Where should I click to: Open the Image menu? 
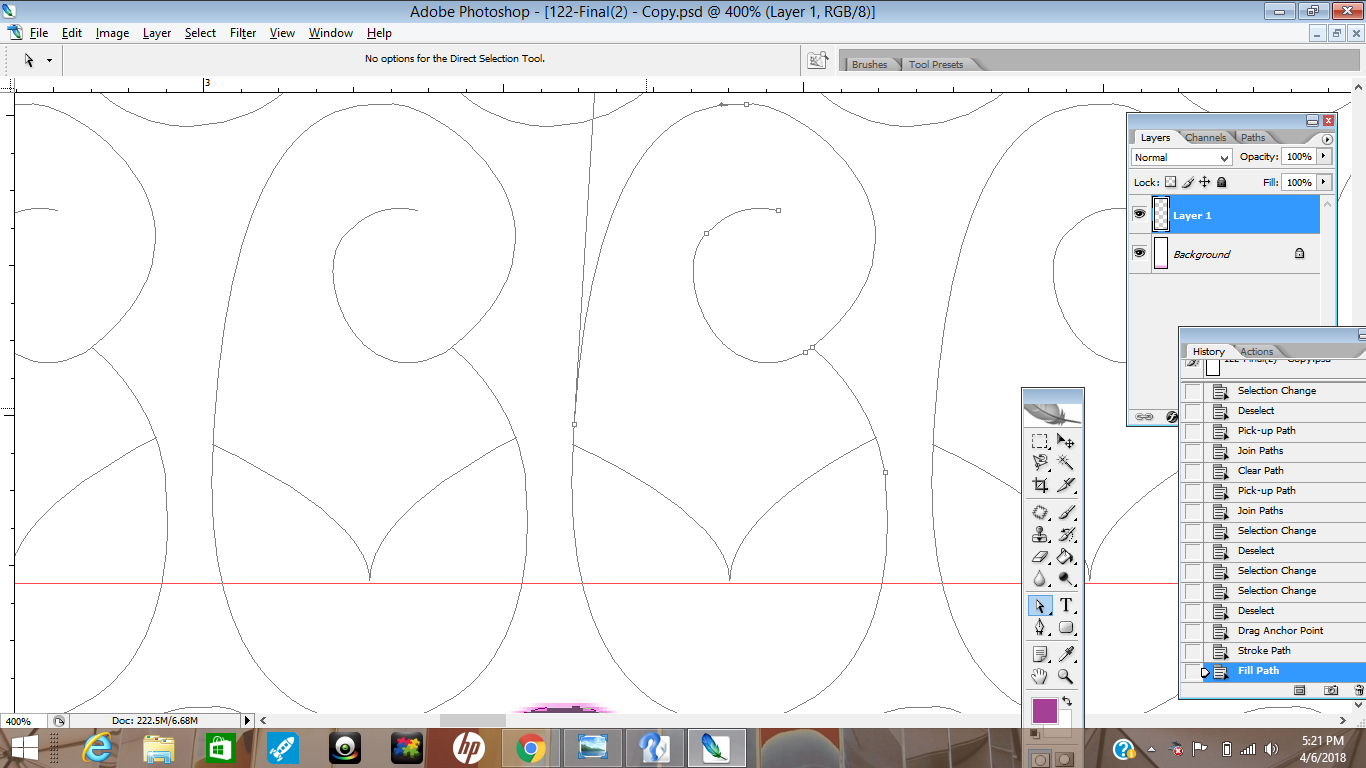click(112, 33)
